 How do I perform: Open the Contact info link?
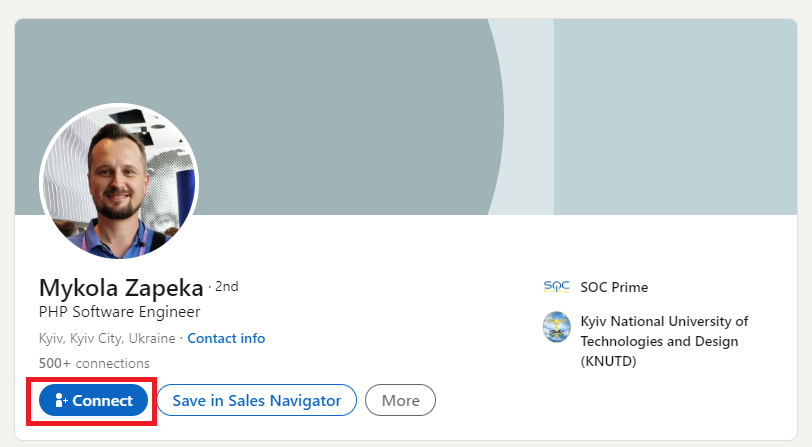(226, 338)
